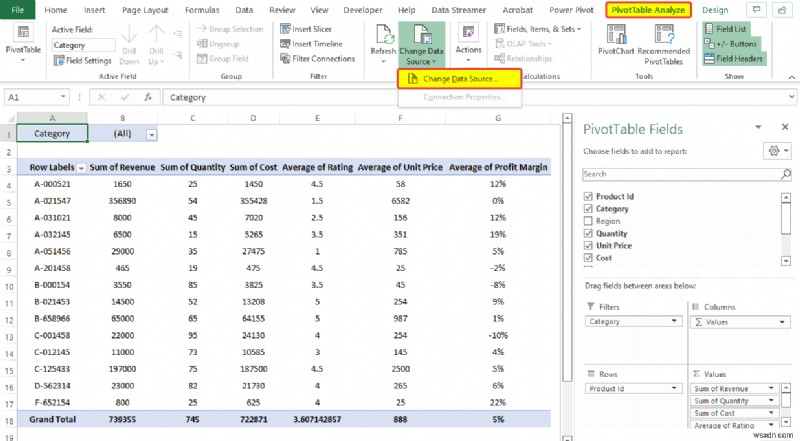The image size is (800, 441).
Task: Open the Change Data Source dropdown button
Action: [x=421, y=45]
